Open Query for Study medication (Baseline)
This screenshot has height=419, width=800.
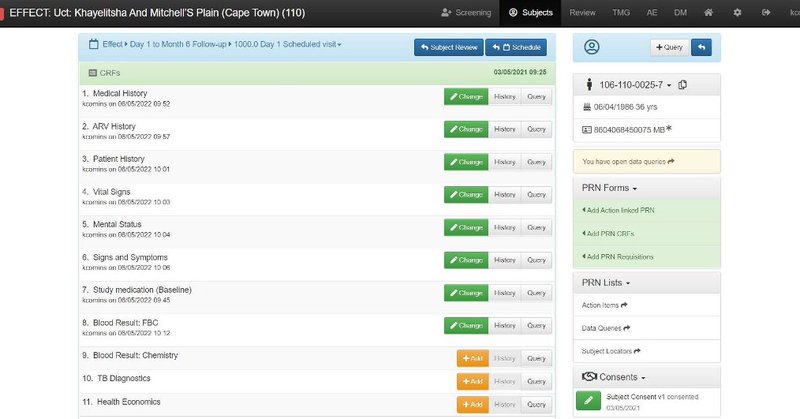(x=536, y=293)
